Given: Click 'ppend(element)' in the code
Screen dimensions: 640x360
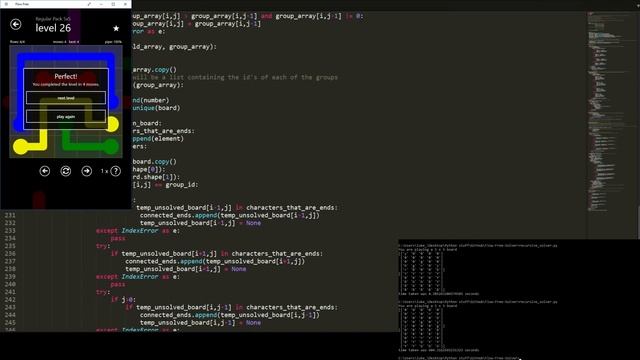Looking at the screenshot, I should [158, 139].
